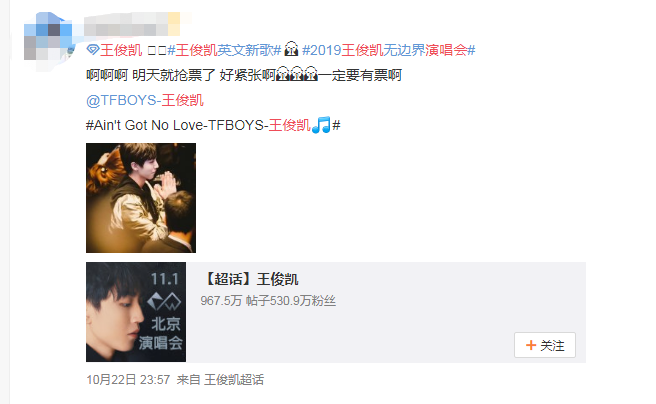Click the blurred user avatar
Viewport: 656px width, 404px height.
click(48, 36)
